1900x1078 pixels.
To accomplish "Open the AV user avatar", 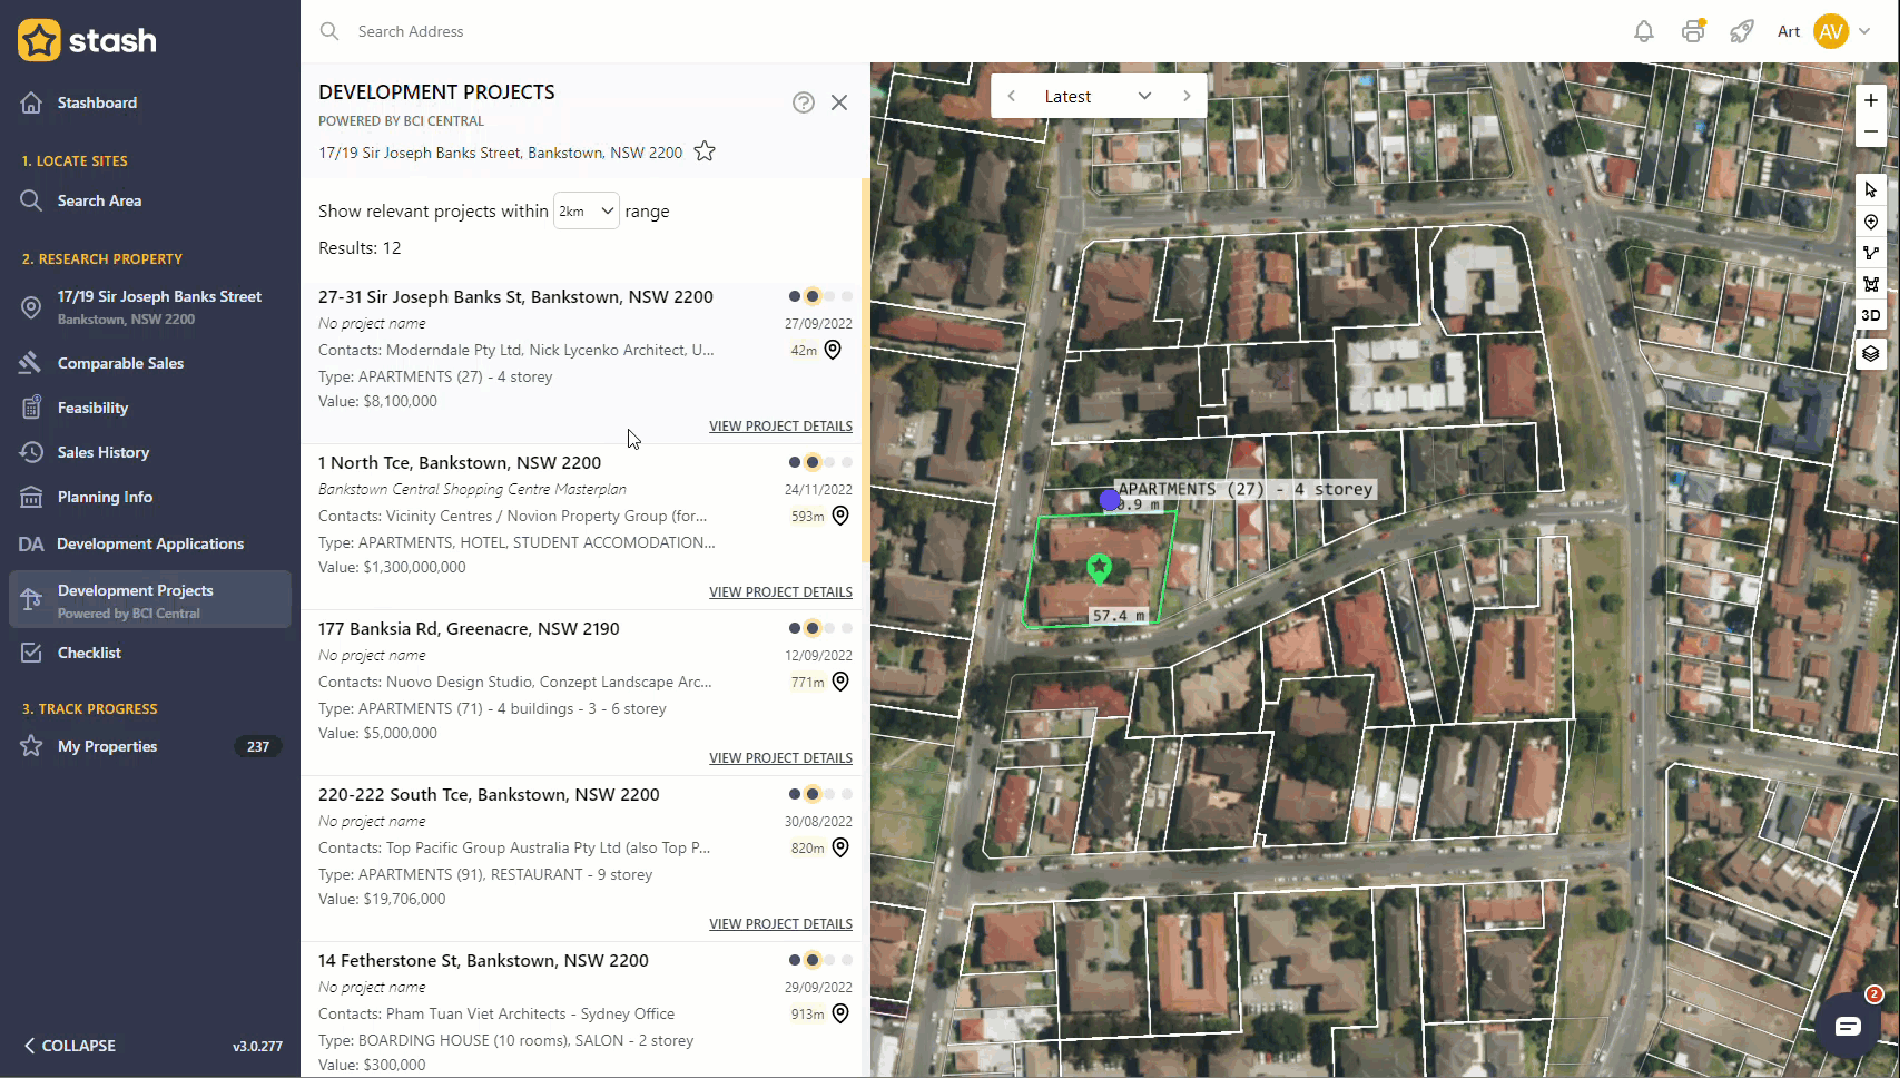I will click(x=1831, y=31).
